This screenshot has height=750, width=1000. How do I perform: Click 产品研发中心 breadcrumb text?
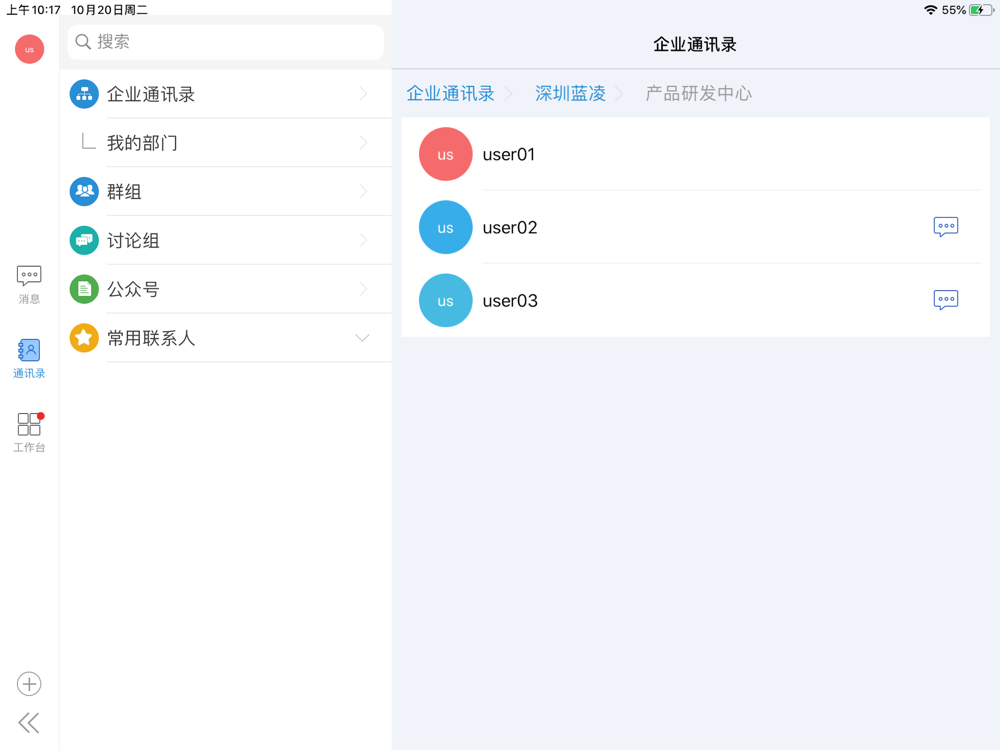(698, 94)
